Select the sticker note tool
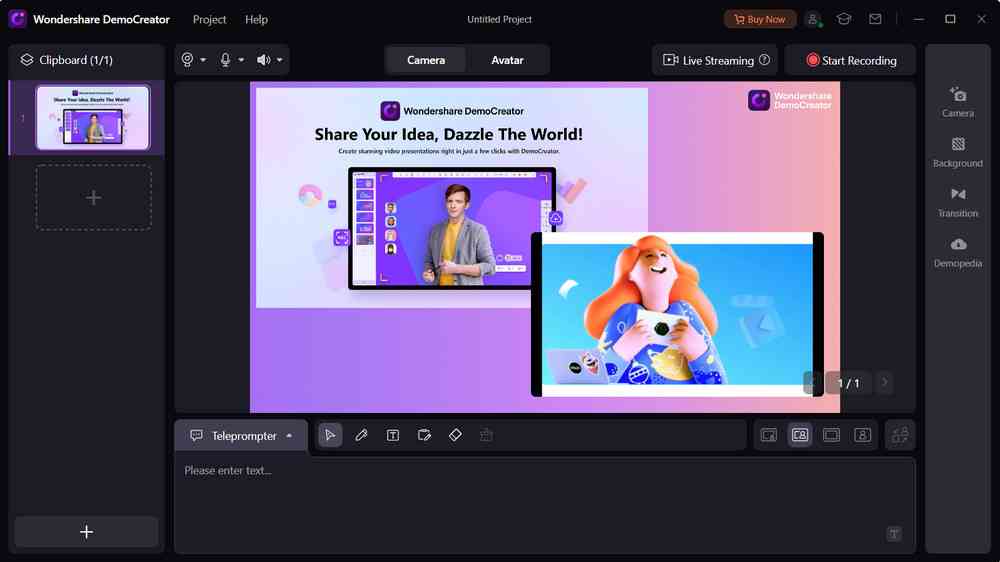The image size is (1000, 562). point(424,435)
